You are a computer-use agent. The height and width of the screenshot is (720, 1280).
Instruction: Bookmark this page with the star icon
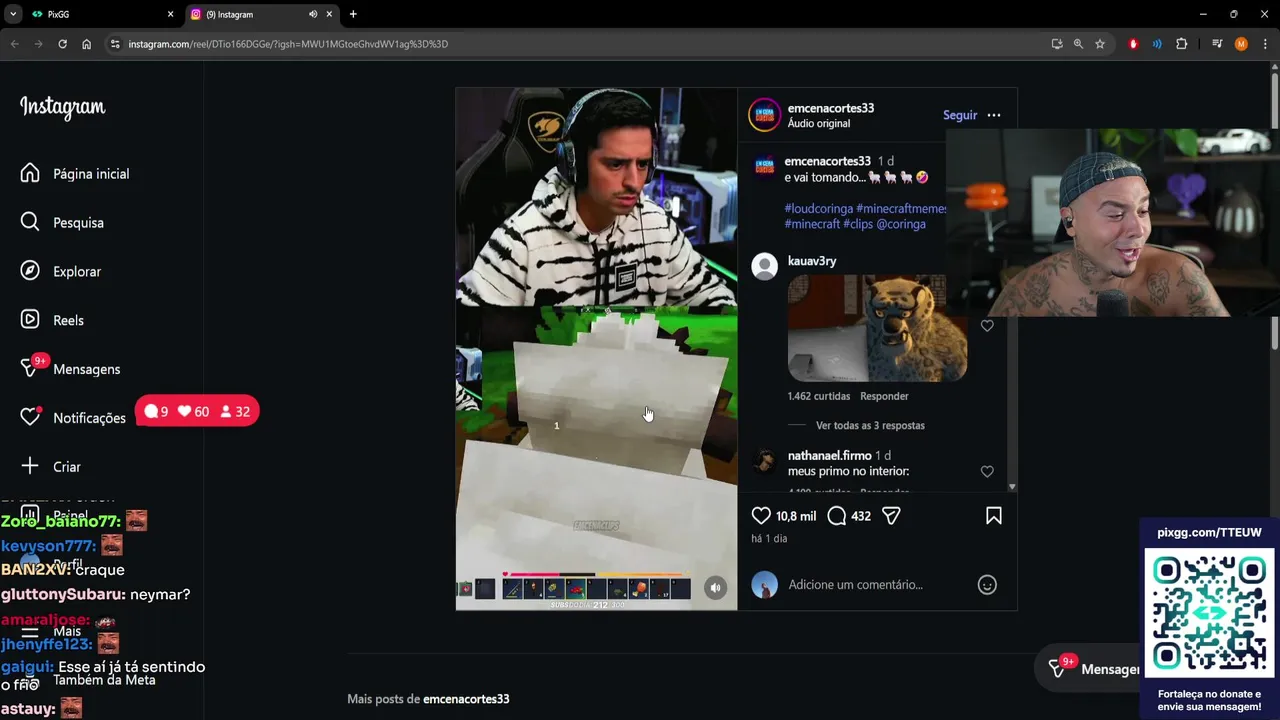pos(1100,44)
